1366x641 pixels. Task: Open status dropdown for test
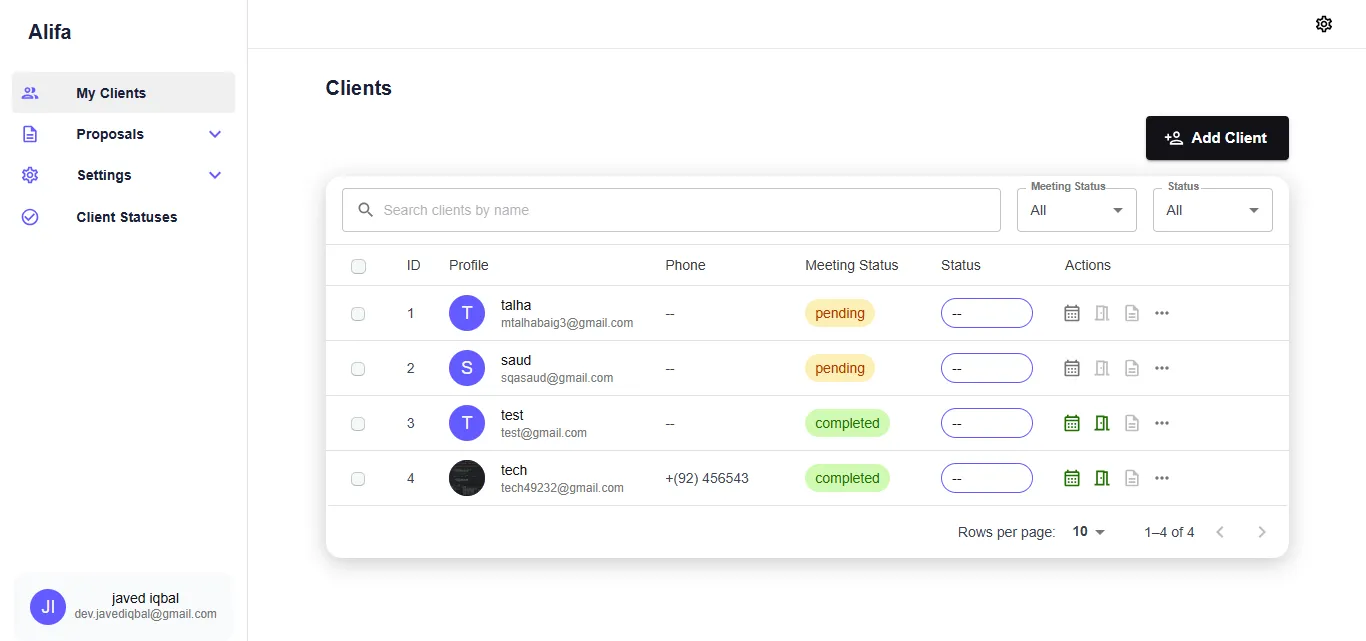tap(987, 423)
